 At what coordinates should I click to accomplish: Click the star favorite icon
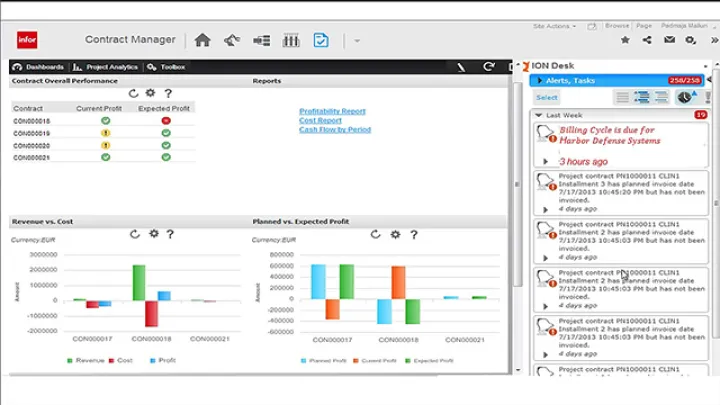[x=625, y=40]
